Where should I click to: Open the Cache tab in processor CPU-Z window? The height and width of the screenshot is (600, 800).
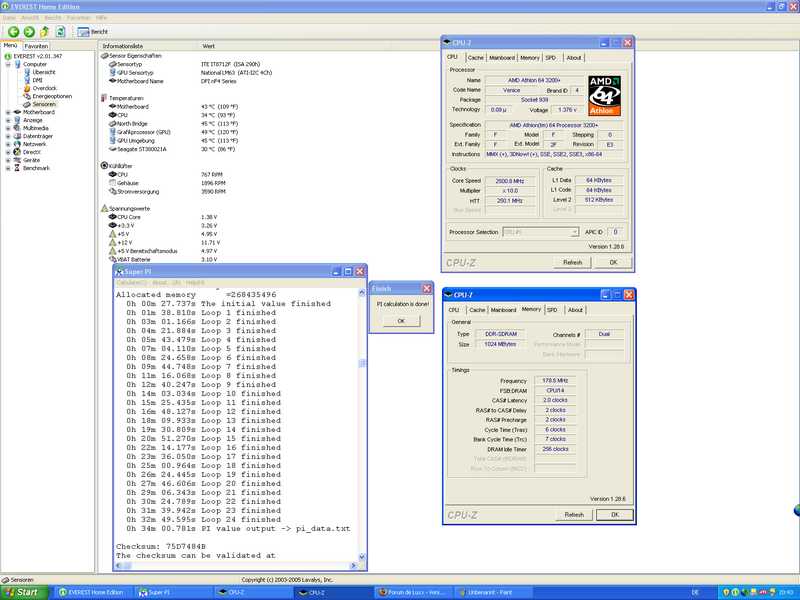pos(475,58)
